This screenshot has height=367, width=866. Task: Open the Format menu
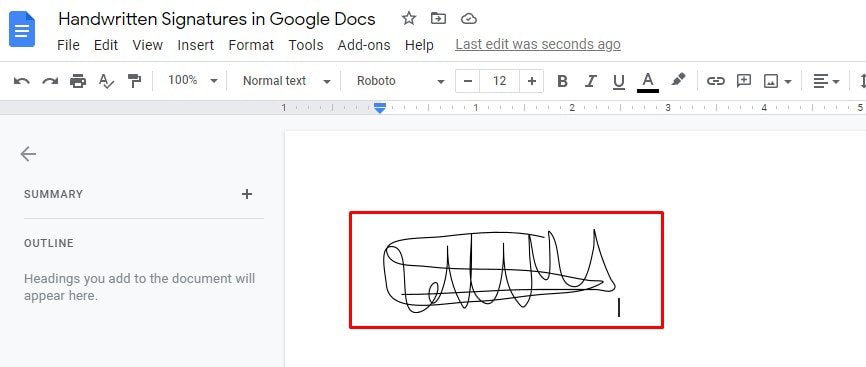(x=251, y=45)
